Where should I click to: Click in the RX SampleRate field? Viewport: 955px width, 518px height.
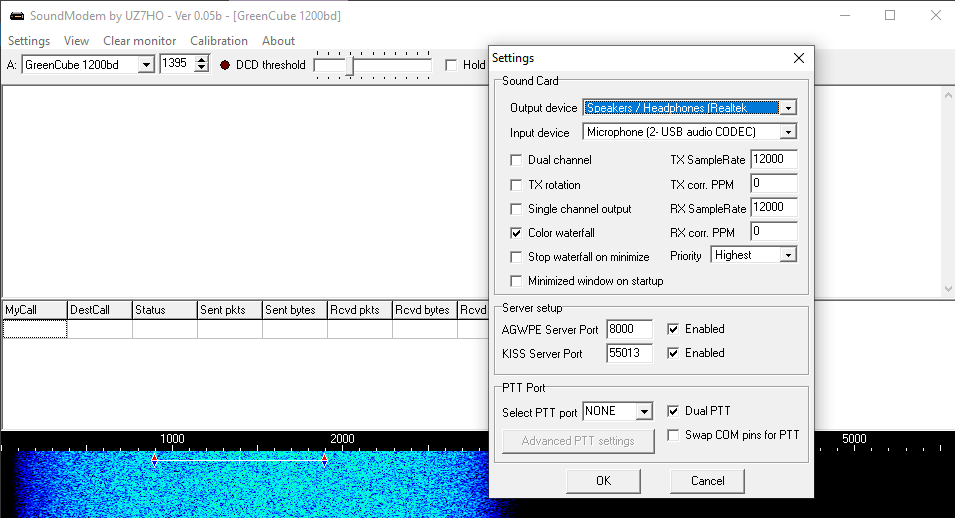tap(774, 207)
